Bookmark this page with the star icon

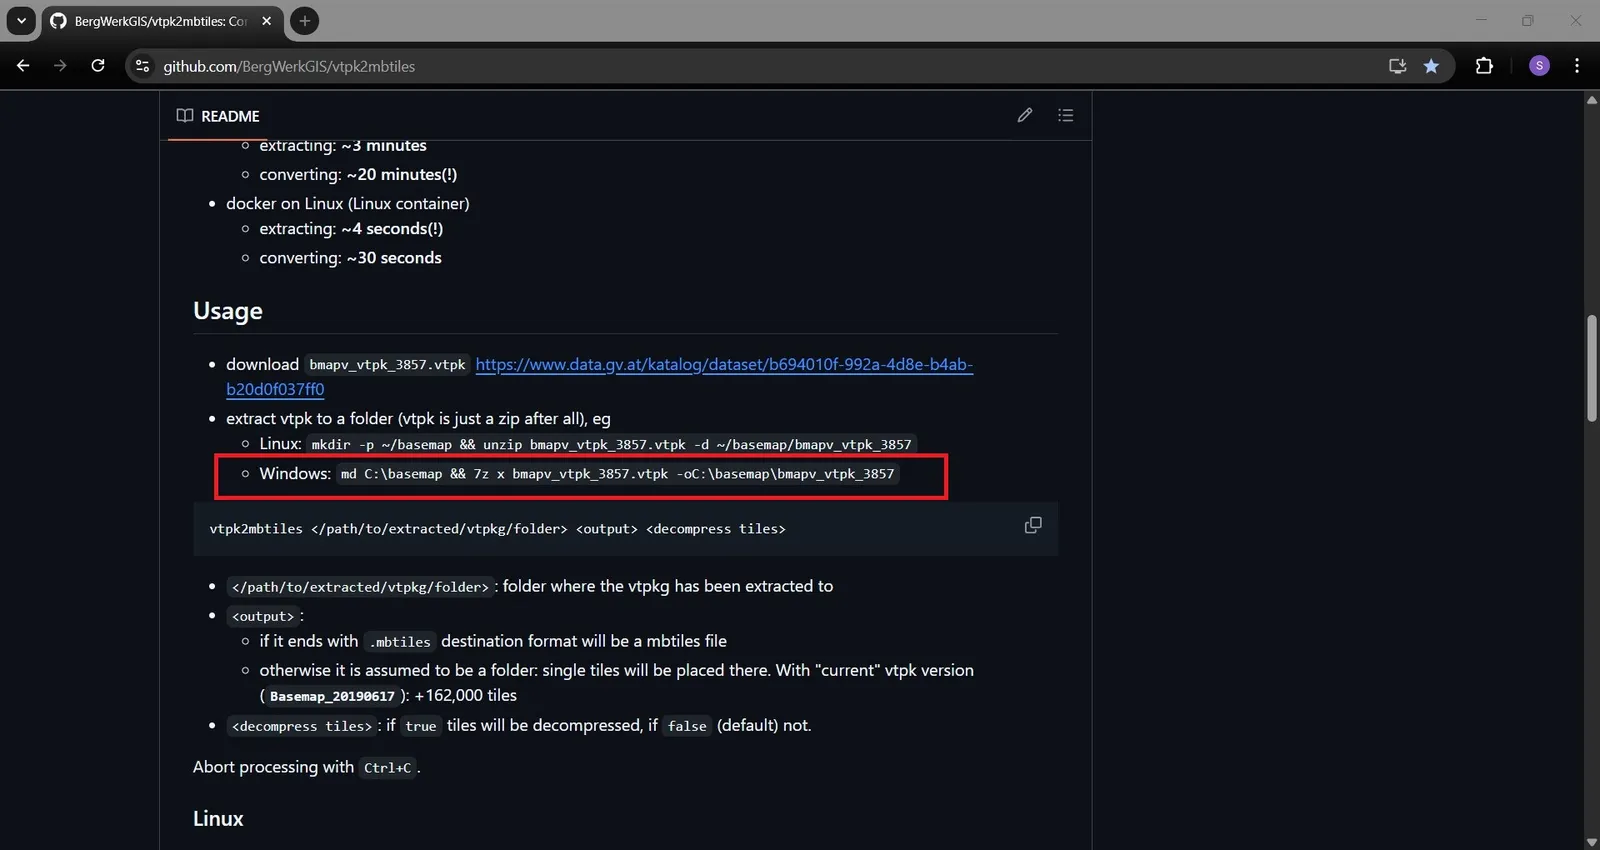click(1431, 66)
